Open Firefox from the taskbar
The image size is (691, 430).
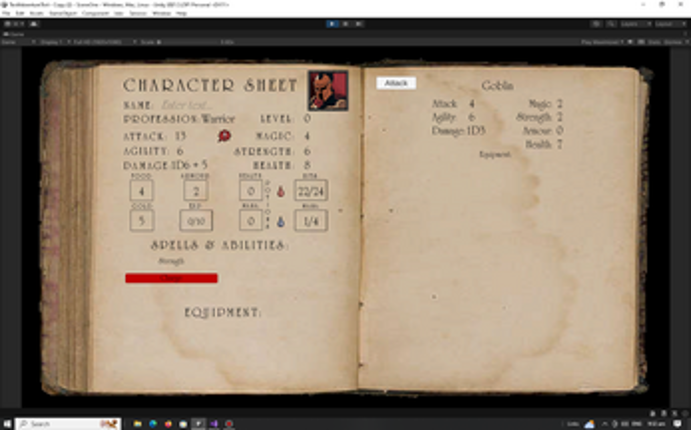click(x=168, y=424)
